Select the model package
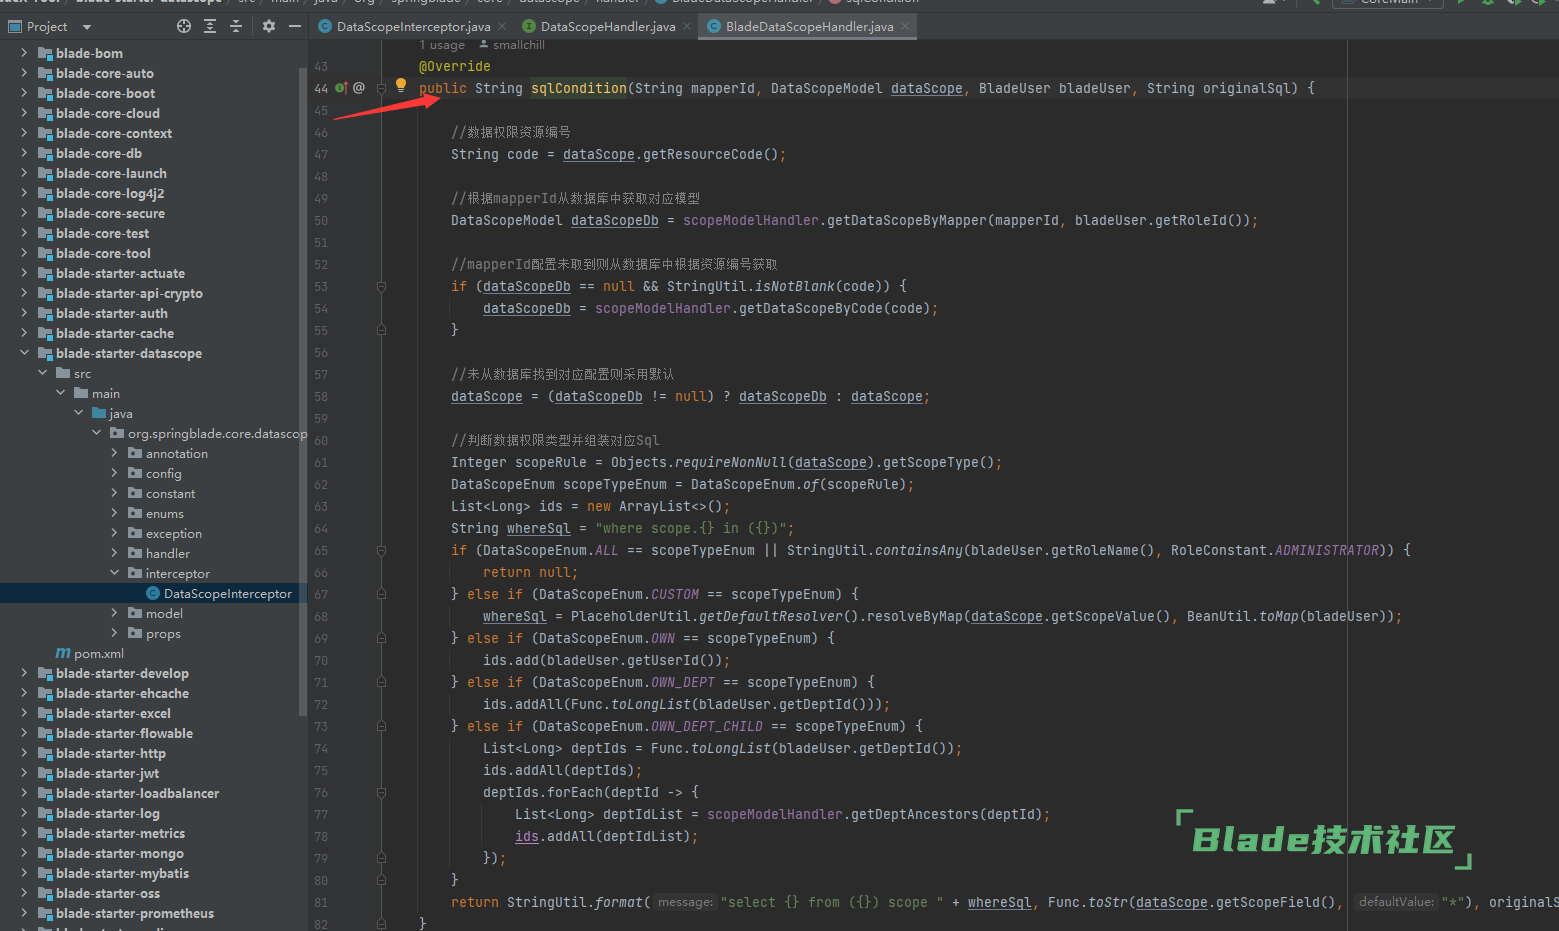The image size is (1559, 931). [x=164, y=613]
